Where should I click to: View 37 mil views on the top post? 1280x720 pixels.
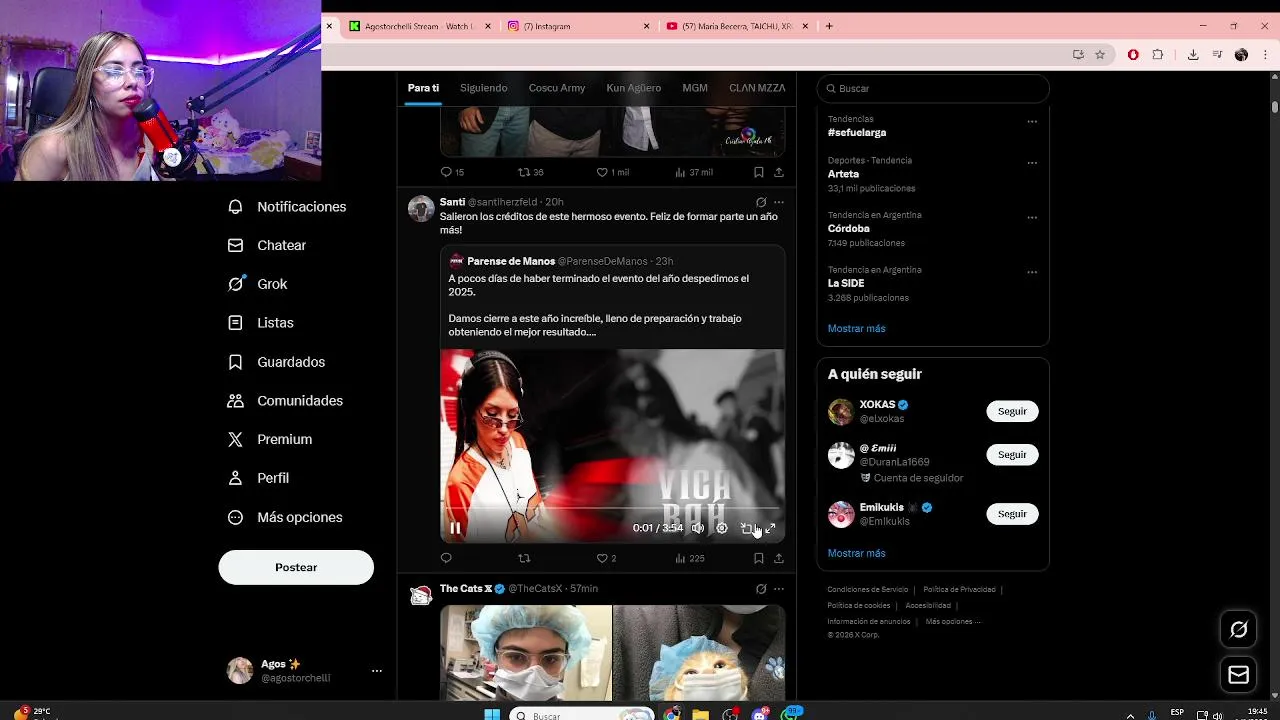click(694, 172)
